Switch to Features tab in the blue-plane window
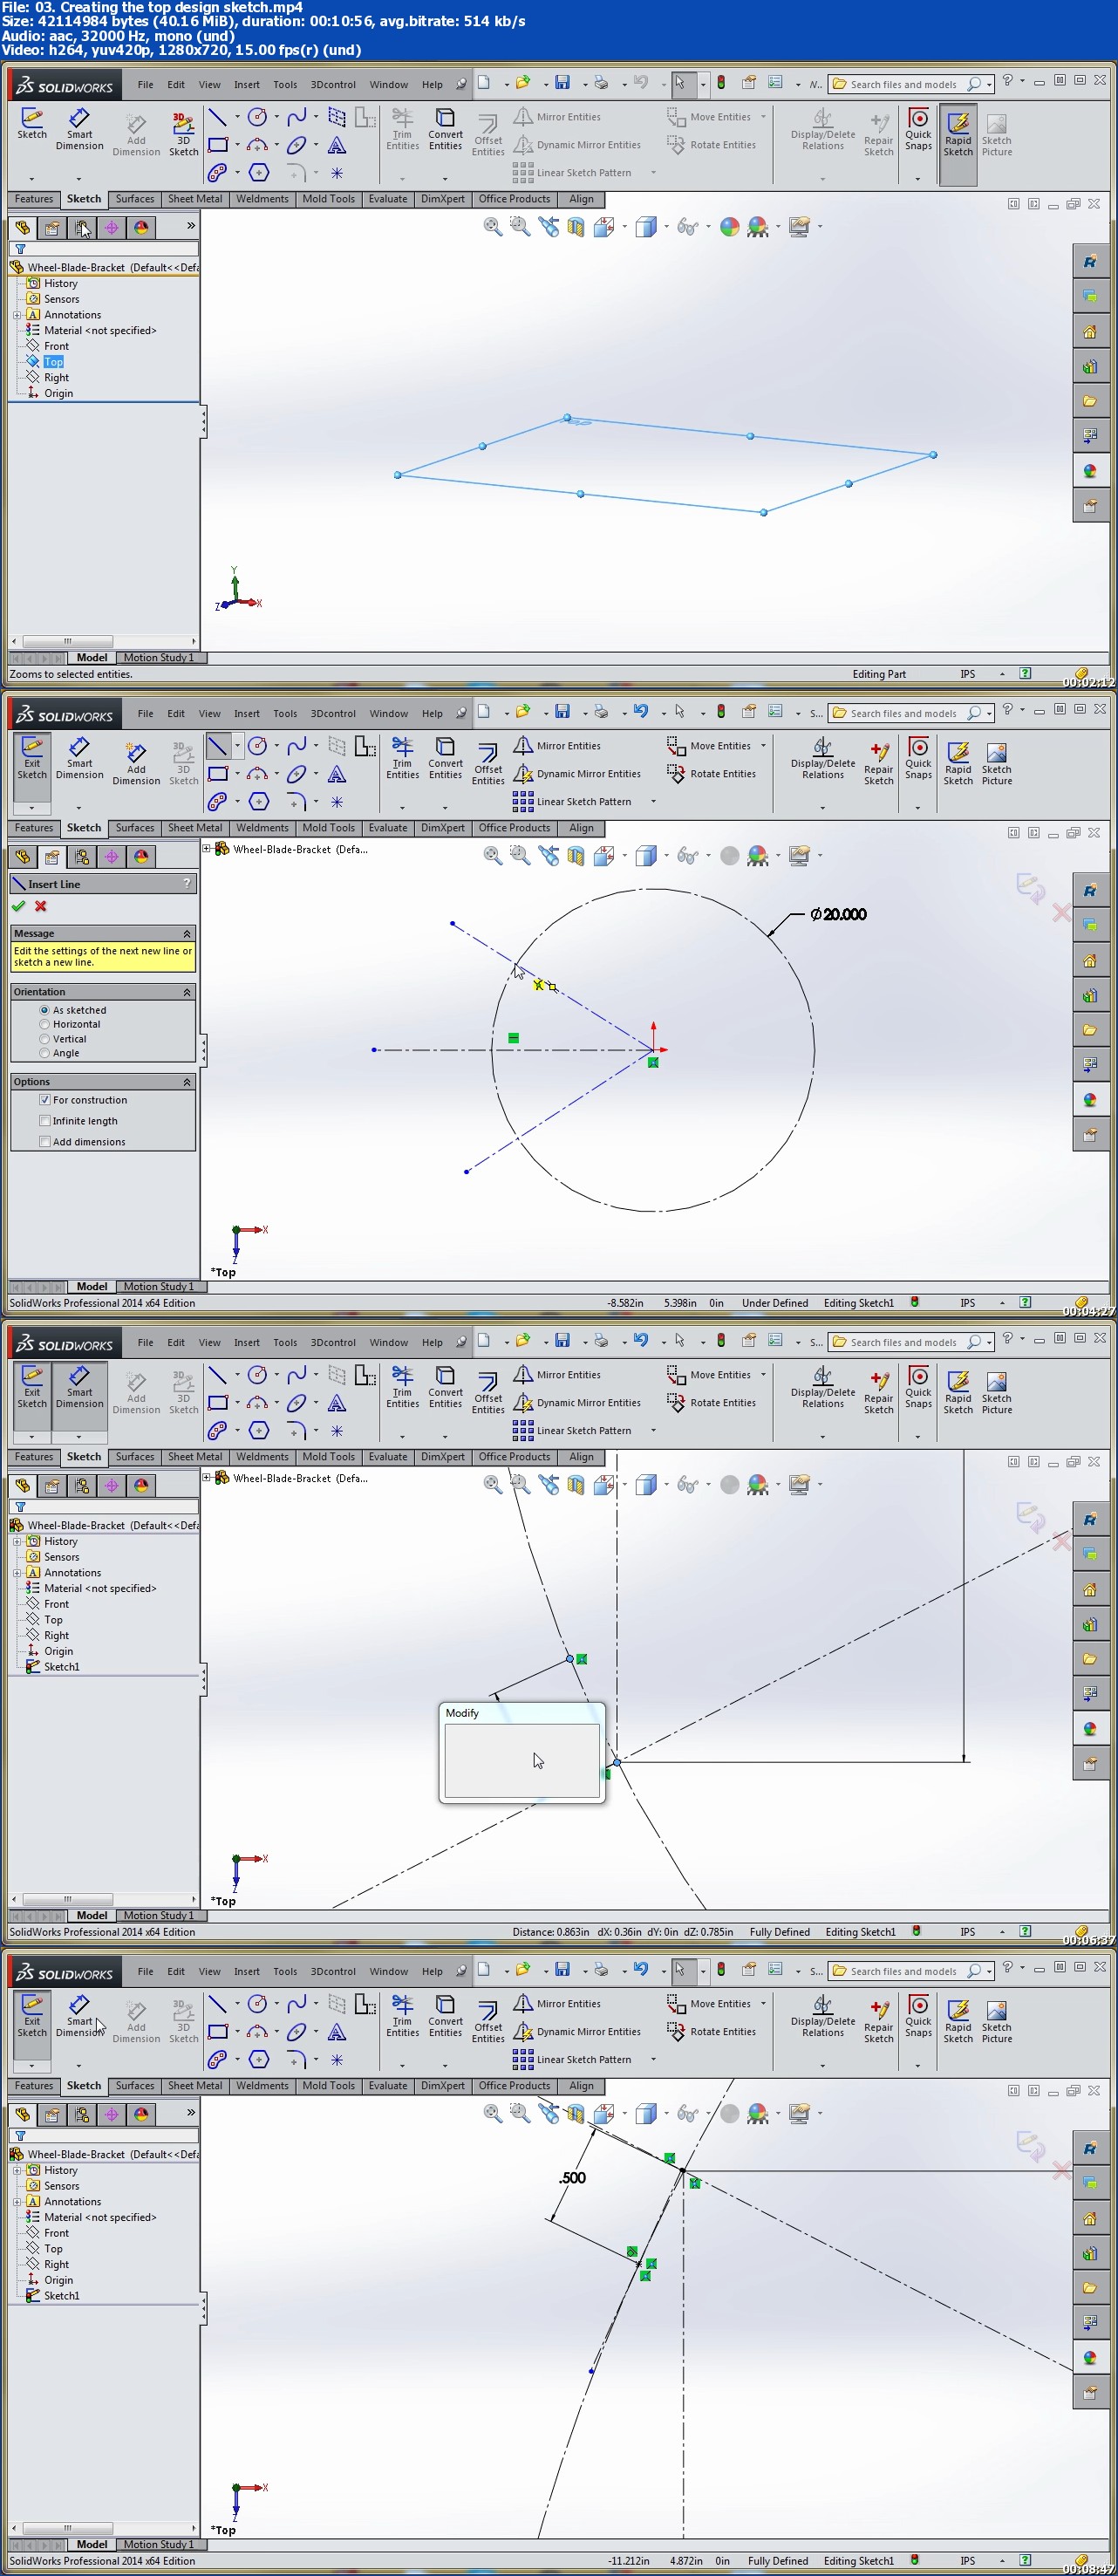The width and height of the screenshot is (1118, 2576). pos(34,199)
